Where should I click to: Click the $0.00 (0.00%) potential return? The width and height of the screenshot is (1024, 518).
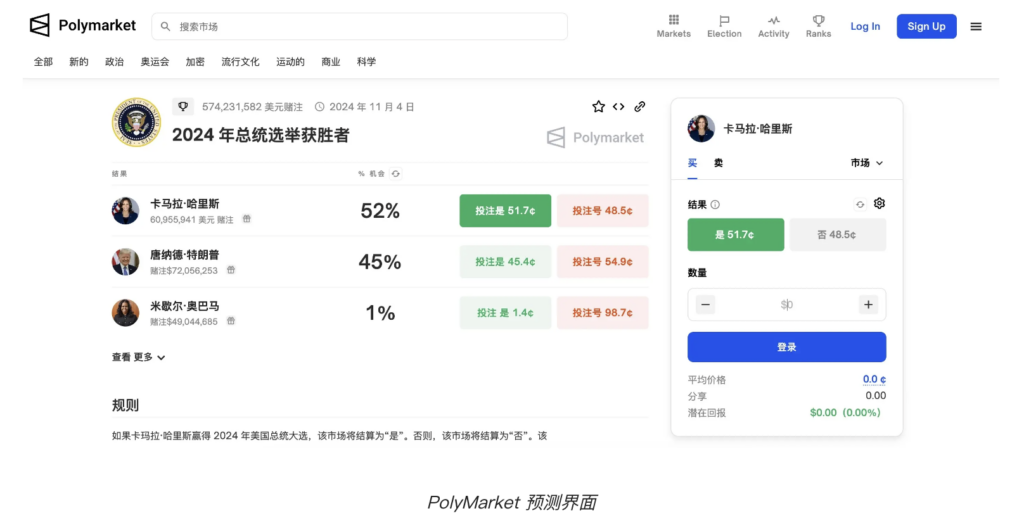(x=845, y=413)
